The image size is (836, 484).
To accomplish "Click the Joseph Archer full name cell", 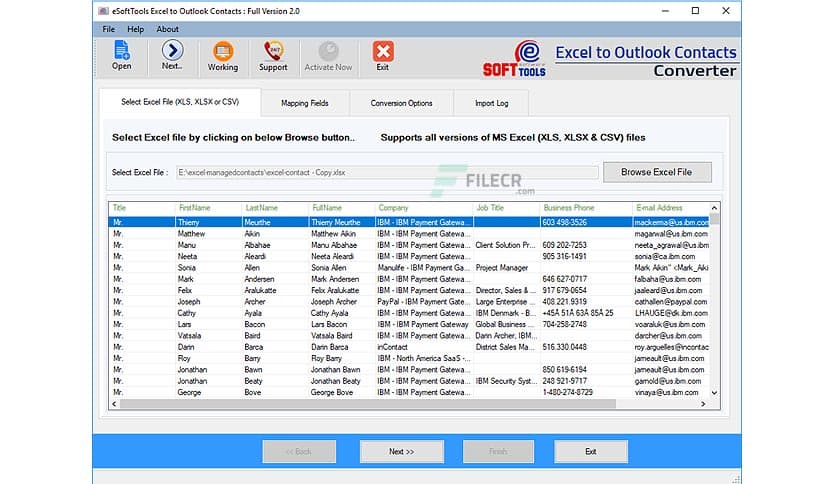I will tap(341, 302).
